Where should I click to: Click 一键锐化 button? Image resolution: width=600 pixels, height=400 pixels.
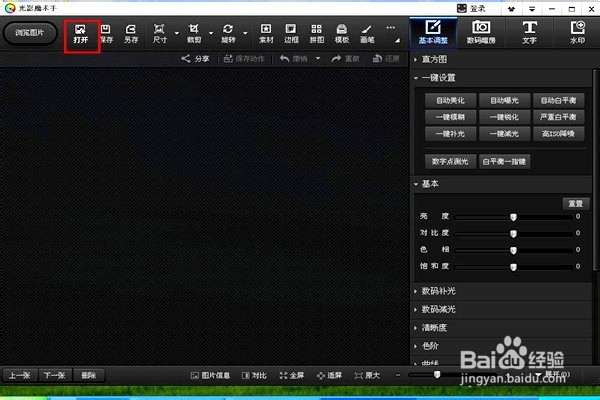pyautogui.click(x=504, y=117)
